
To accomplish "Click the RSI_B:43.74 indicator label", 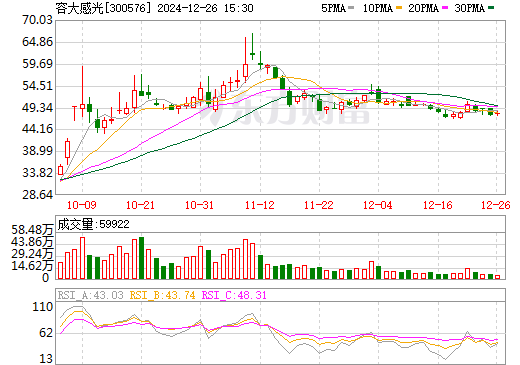I will [x=162, y=295].
